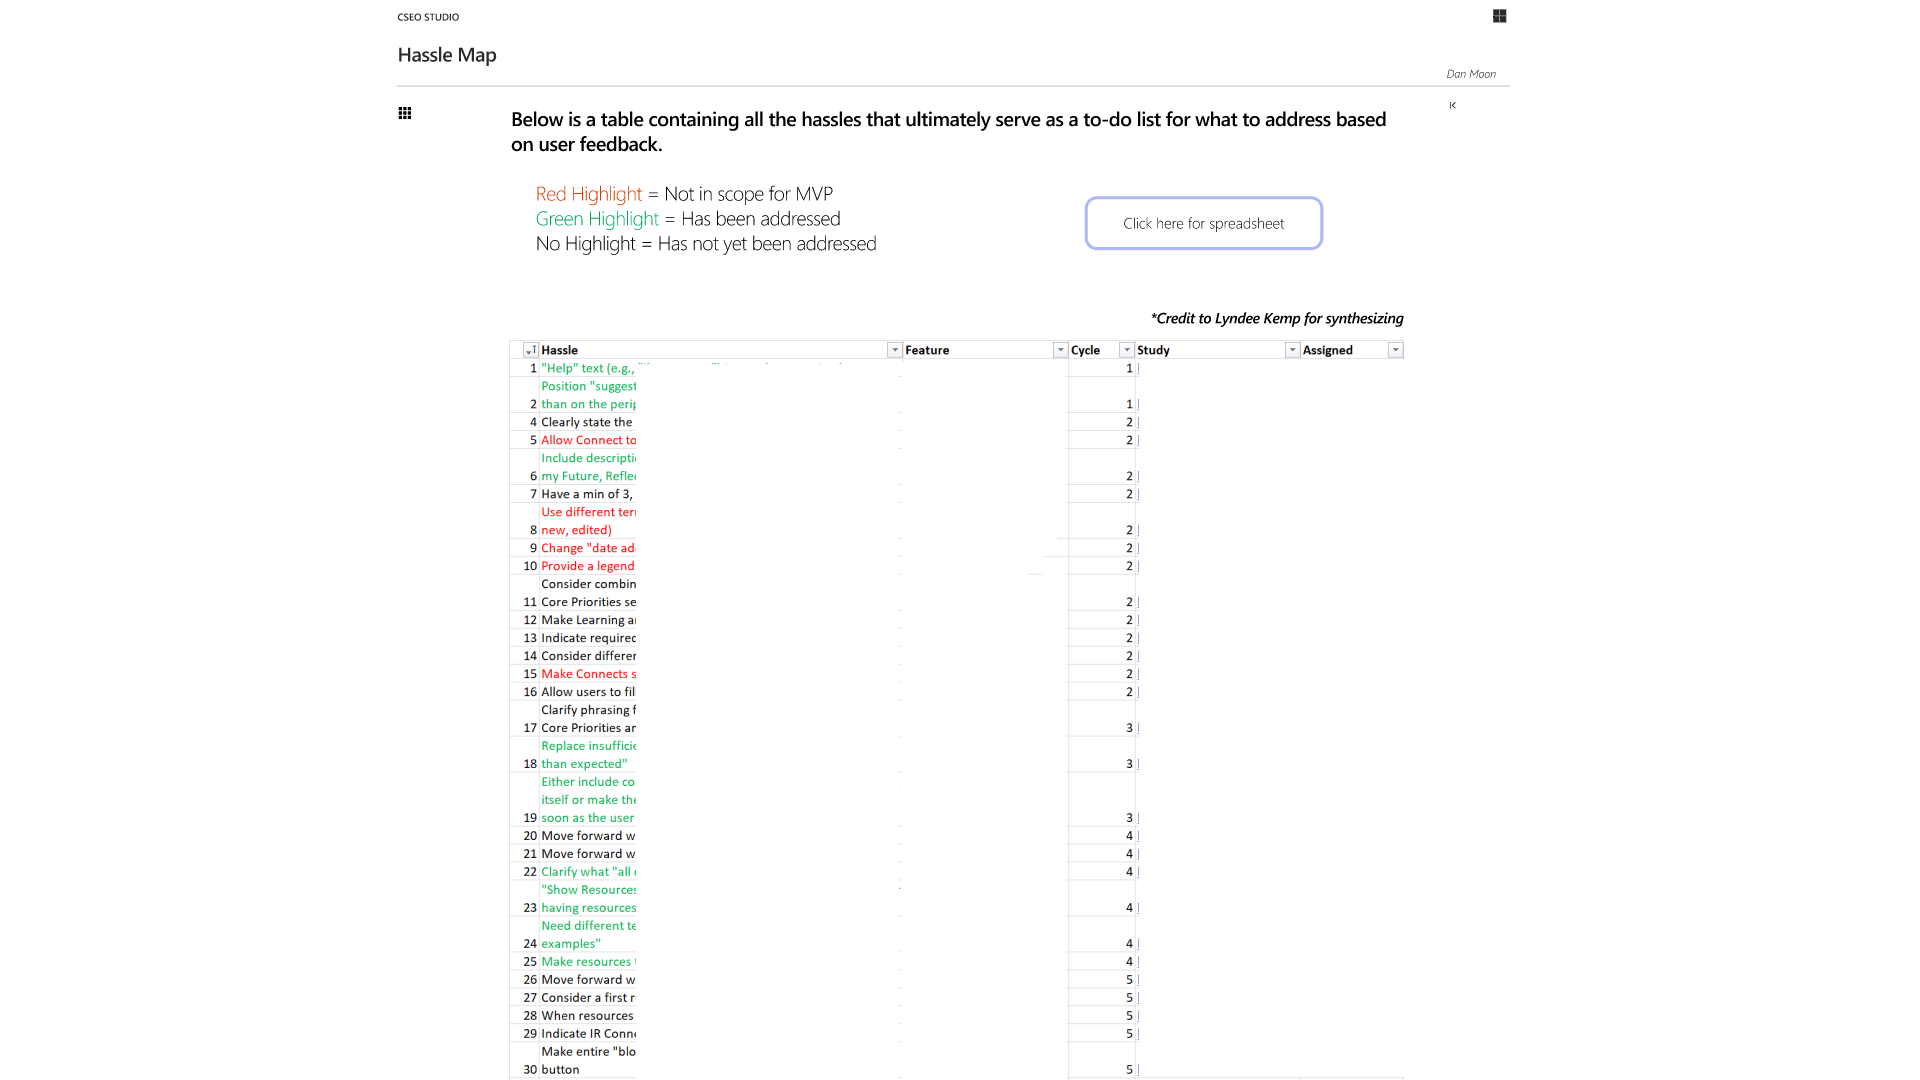The height and width of the screenshot is (1080, 1920).
Task: Click the 'Red Highlight' legend text
Action: point(588,194)
